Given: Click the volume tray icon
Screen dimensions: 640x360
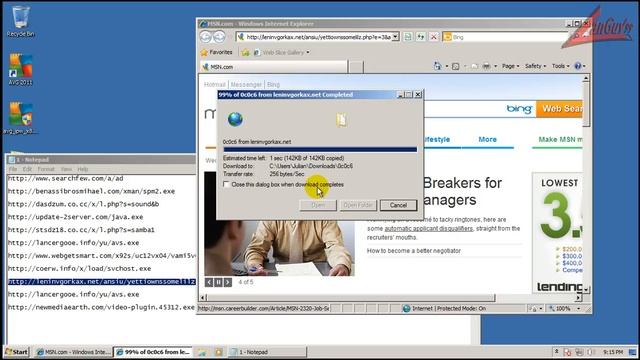Looking at the screenshot, I should (591, 352).
